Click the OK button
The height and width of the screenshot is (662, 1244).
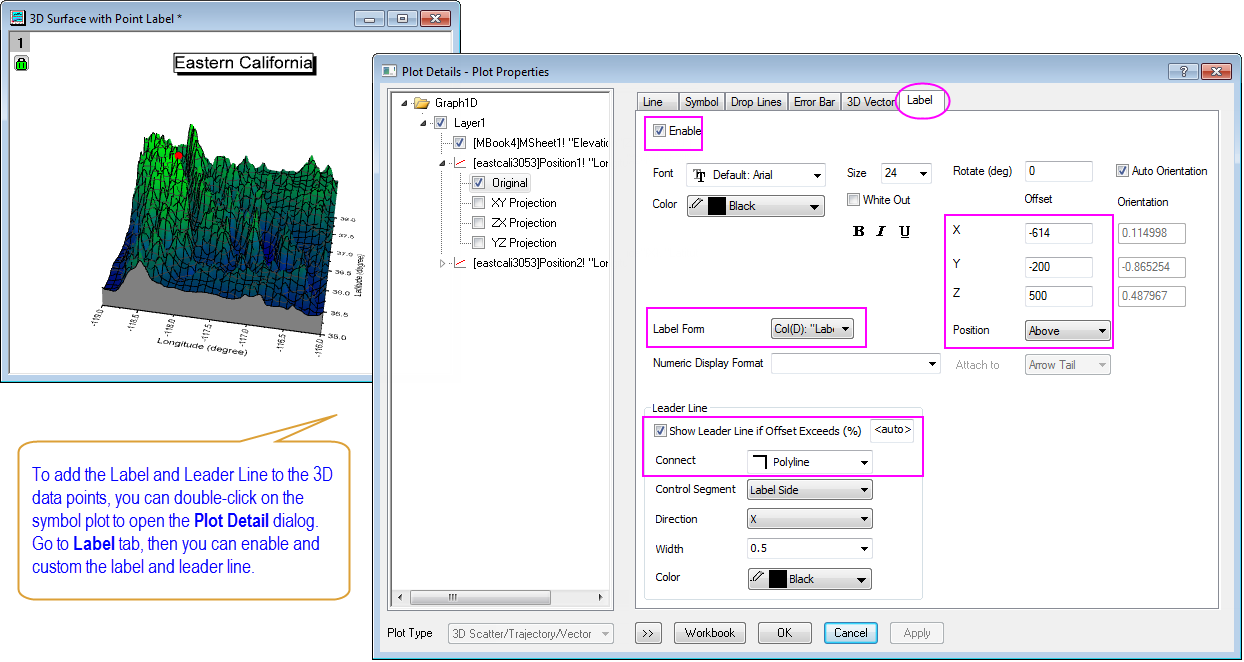point(785,633)
